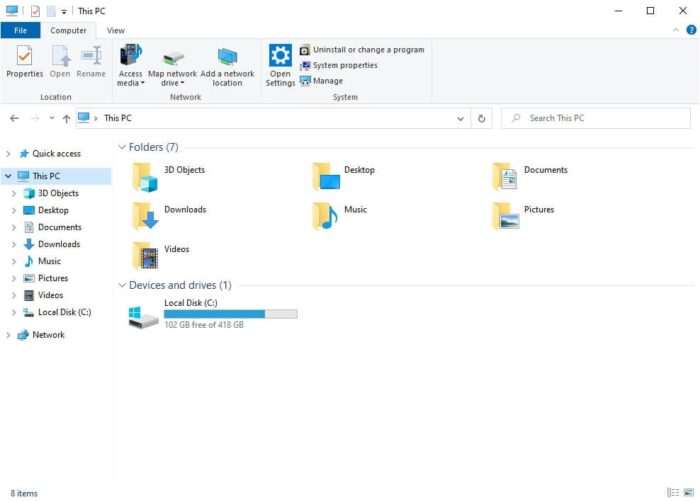Open System properties from ribbon

coord(338,65)
